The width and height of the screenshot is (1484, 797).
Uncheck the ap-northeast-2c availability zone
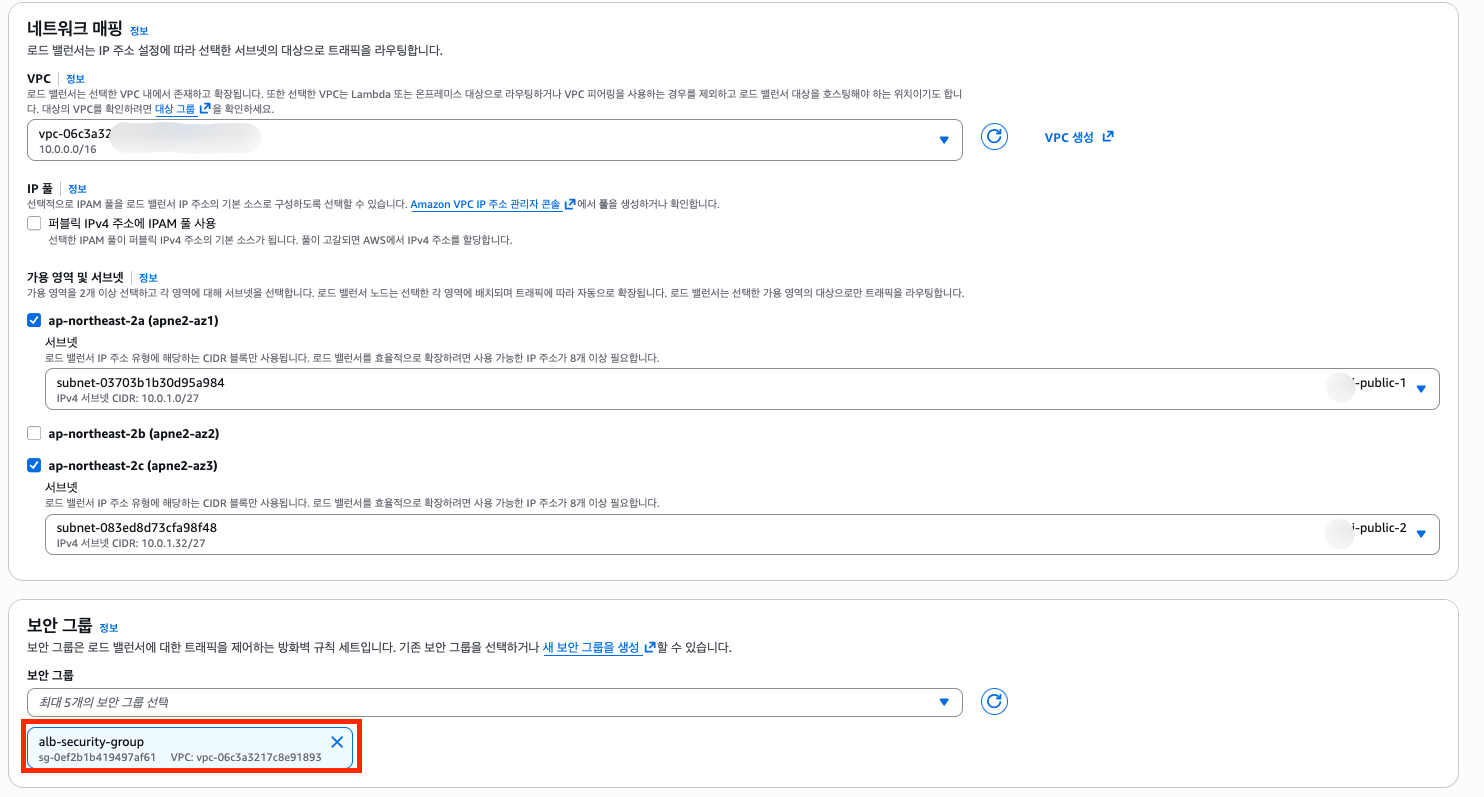click(34, 465)
